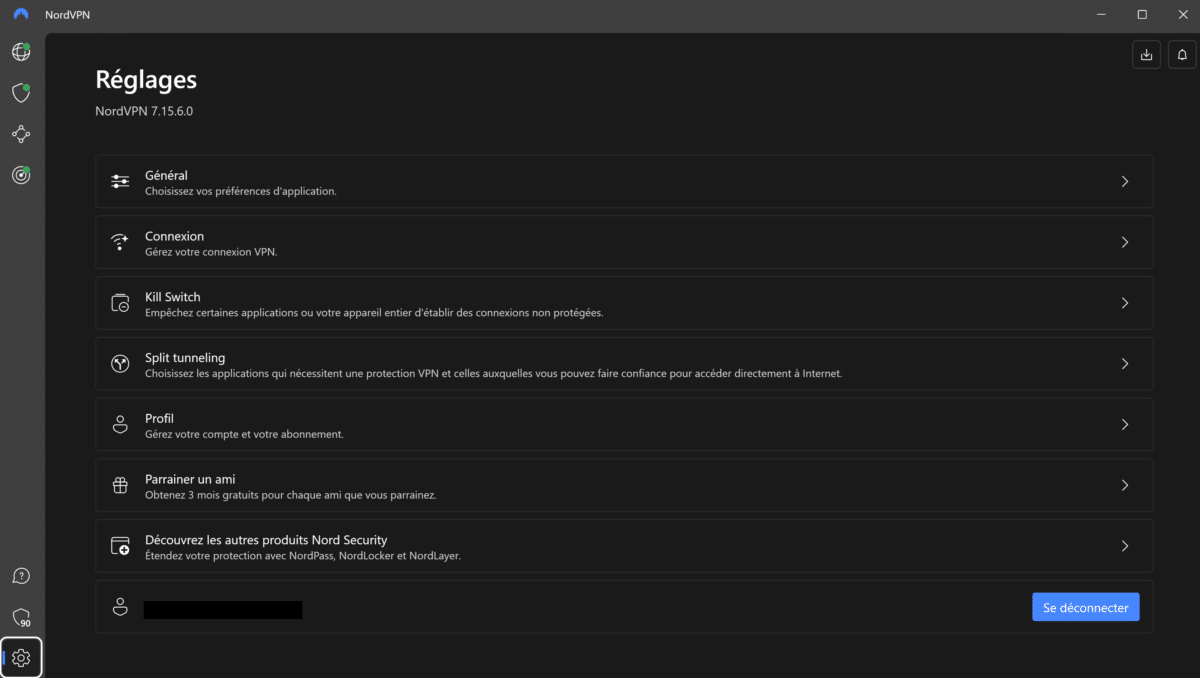Click 'Choisissez vos préférences d'application.' text
This screenshot has height=678, width=1200.
pyautogui.click(x=240, y=191)
